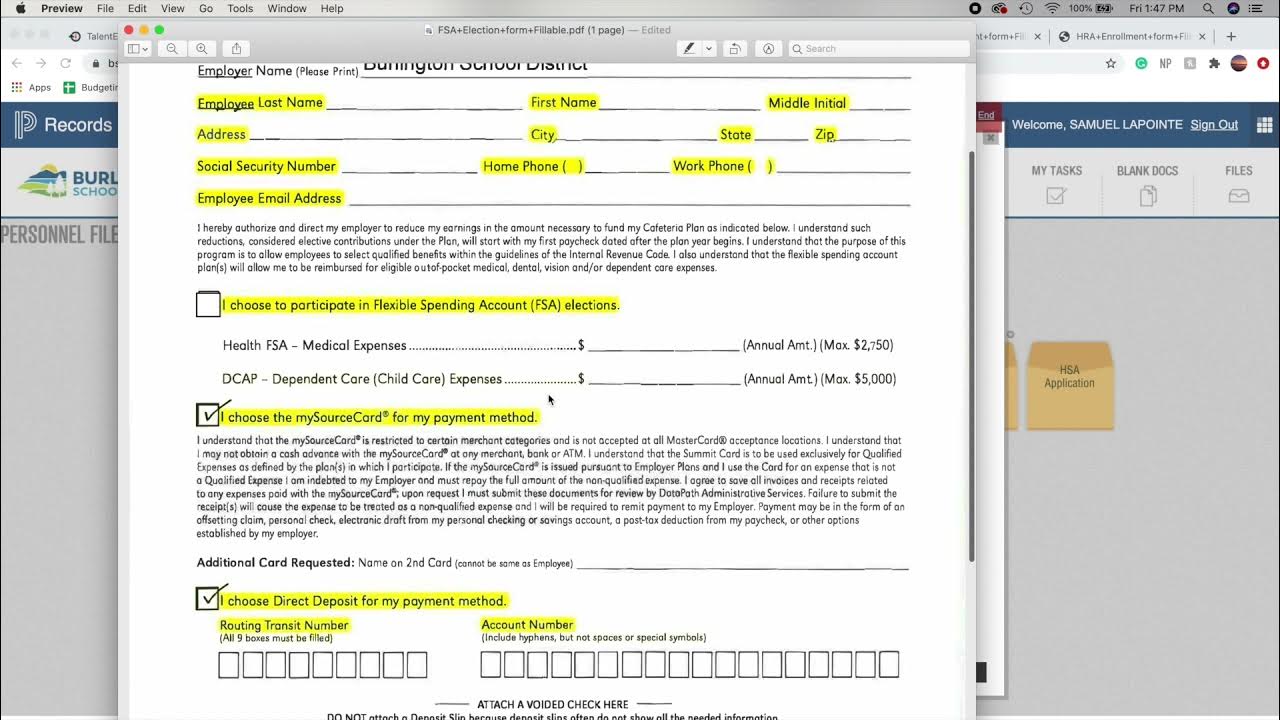Screen dimensions: 1280x720
Task: Click the Health FSA annual amount field
Action: (663, 345)
